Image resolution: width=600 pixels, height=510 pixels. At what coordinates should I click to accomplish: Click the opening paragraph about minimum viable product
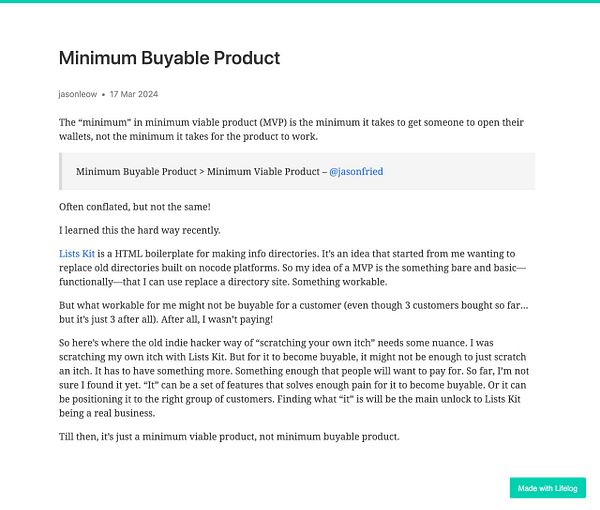[x=290, y=129]
